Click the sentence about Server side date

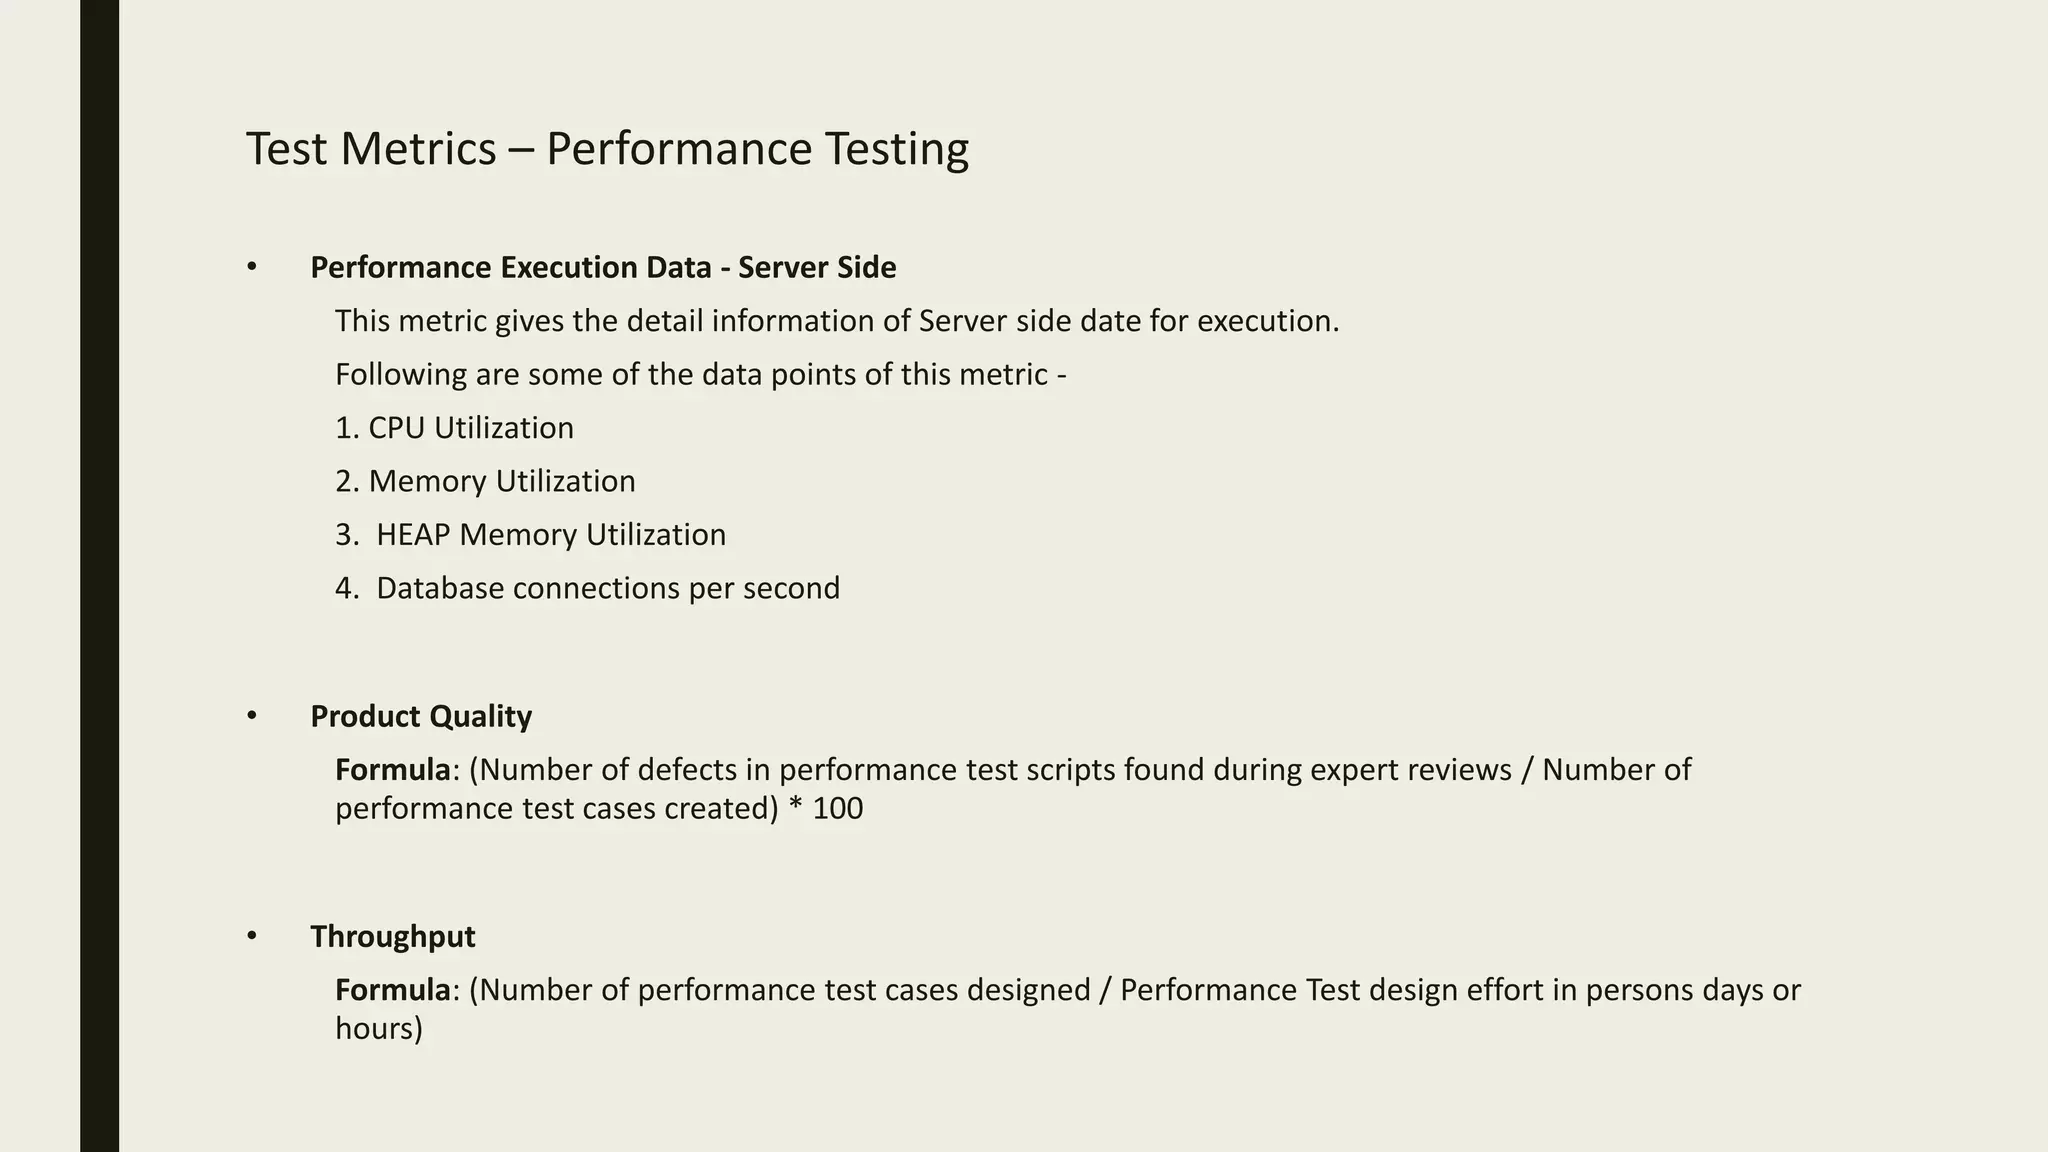[837, 321]
